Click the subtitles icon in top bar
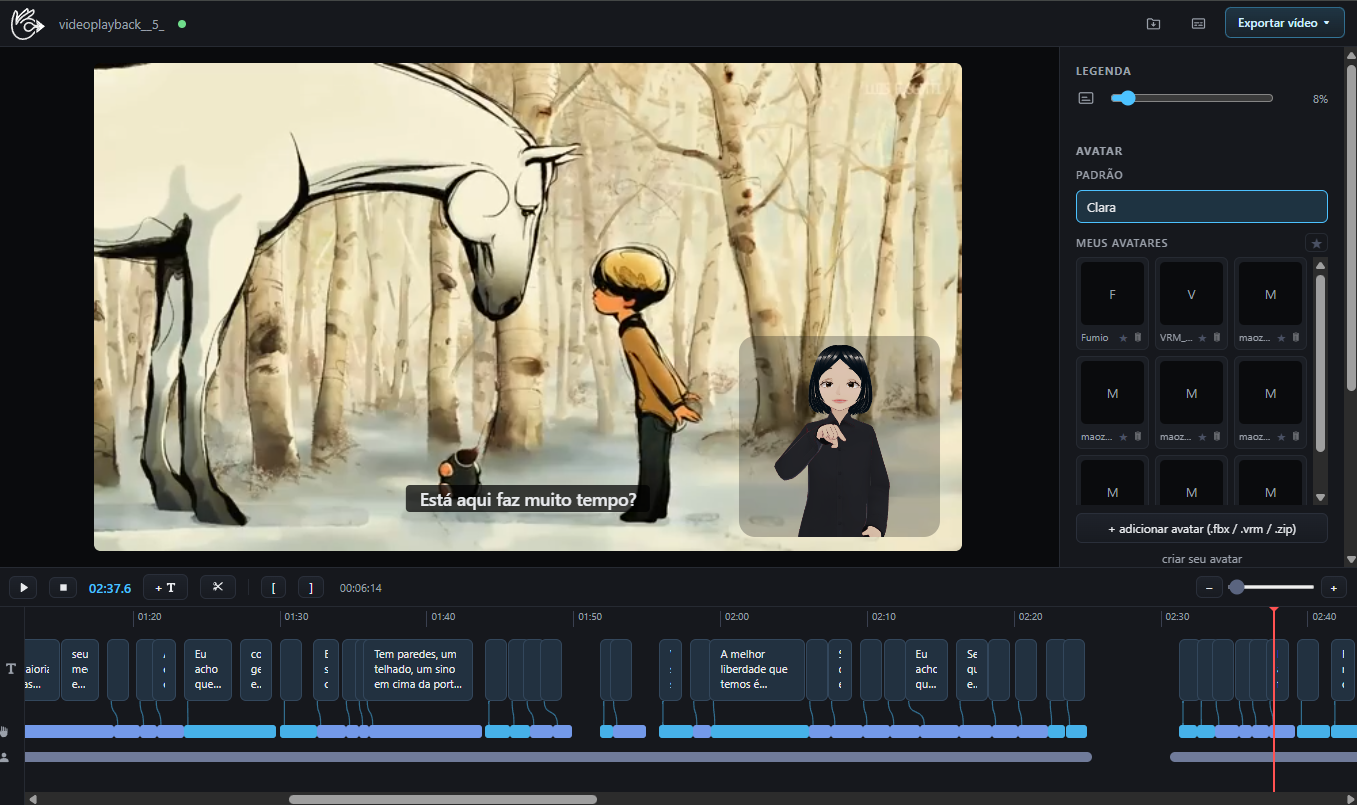Image resolution: width=1357 pixels, height=805 pixels. pyautogui.click(x=1198, y=23)
